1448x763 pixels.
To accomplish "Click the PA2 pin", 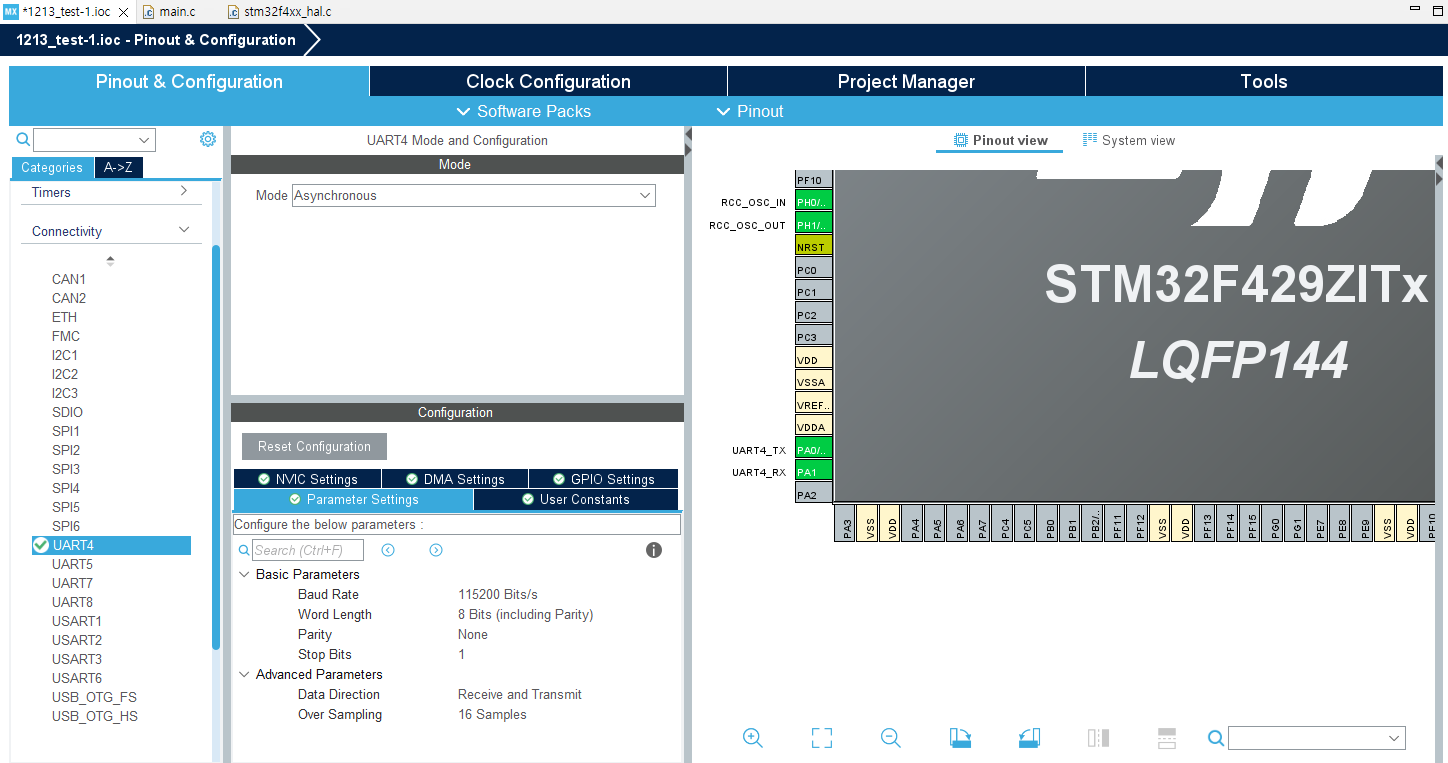I will tap(813, 495).
